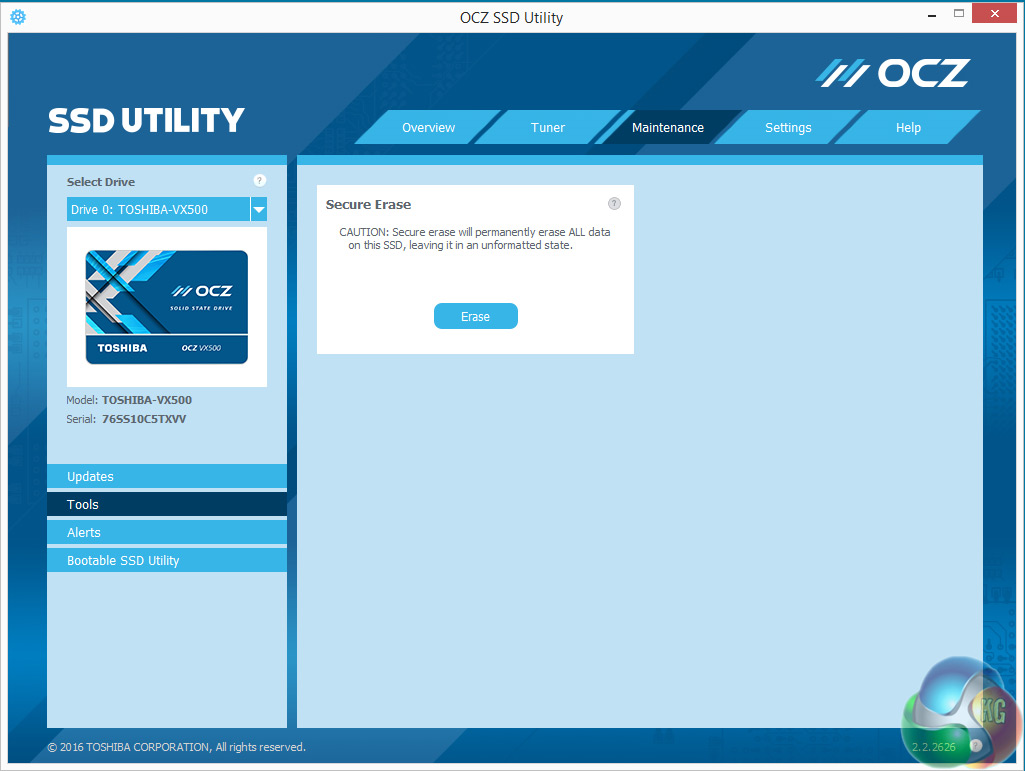1025x771 pixels.
Task: Open the Overview tab
Action: [428, 128]
